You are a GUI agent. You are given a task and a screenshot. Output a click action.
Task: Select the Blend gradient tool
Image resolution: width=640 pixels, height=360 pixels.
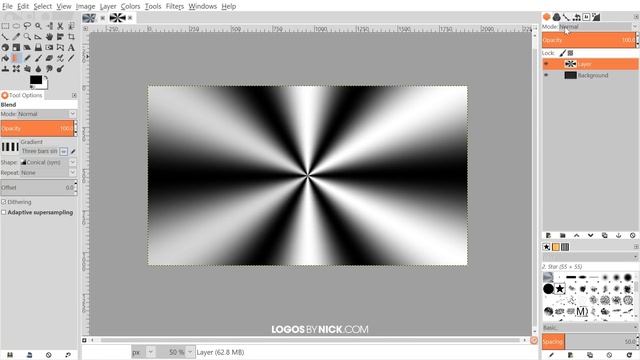tap(15, 58)
